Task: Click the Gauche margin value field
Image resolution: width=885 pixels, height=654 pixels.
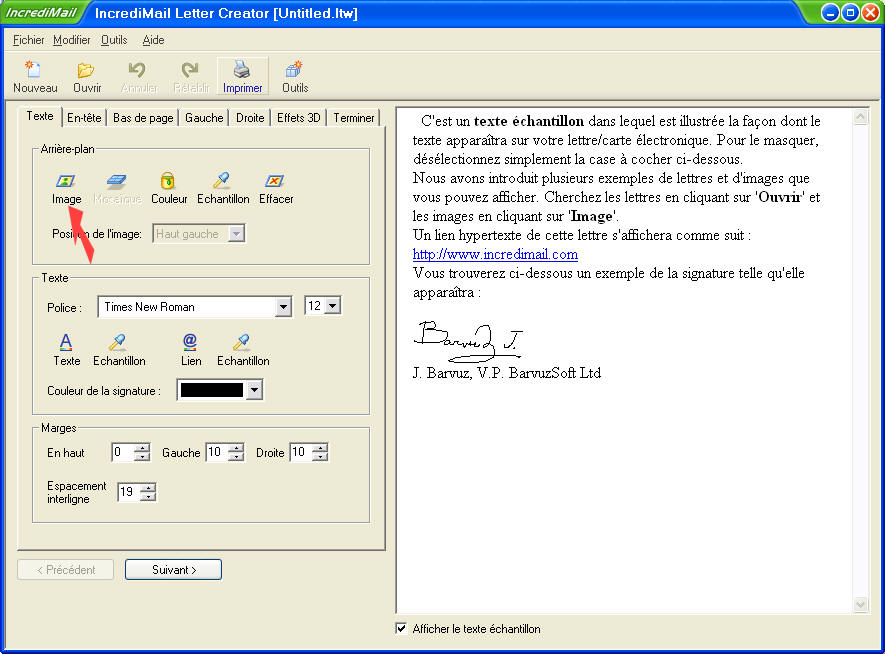Action: (218, 453)
